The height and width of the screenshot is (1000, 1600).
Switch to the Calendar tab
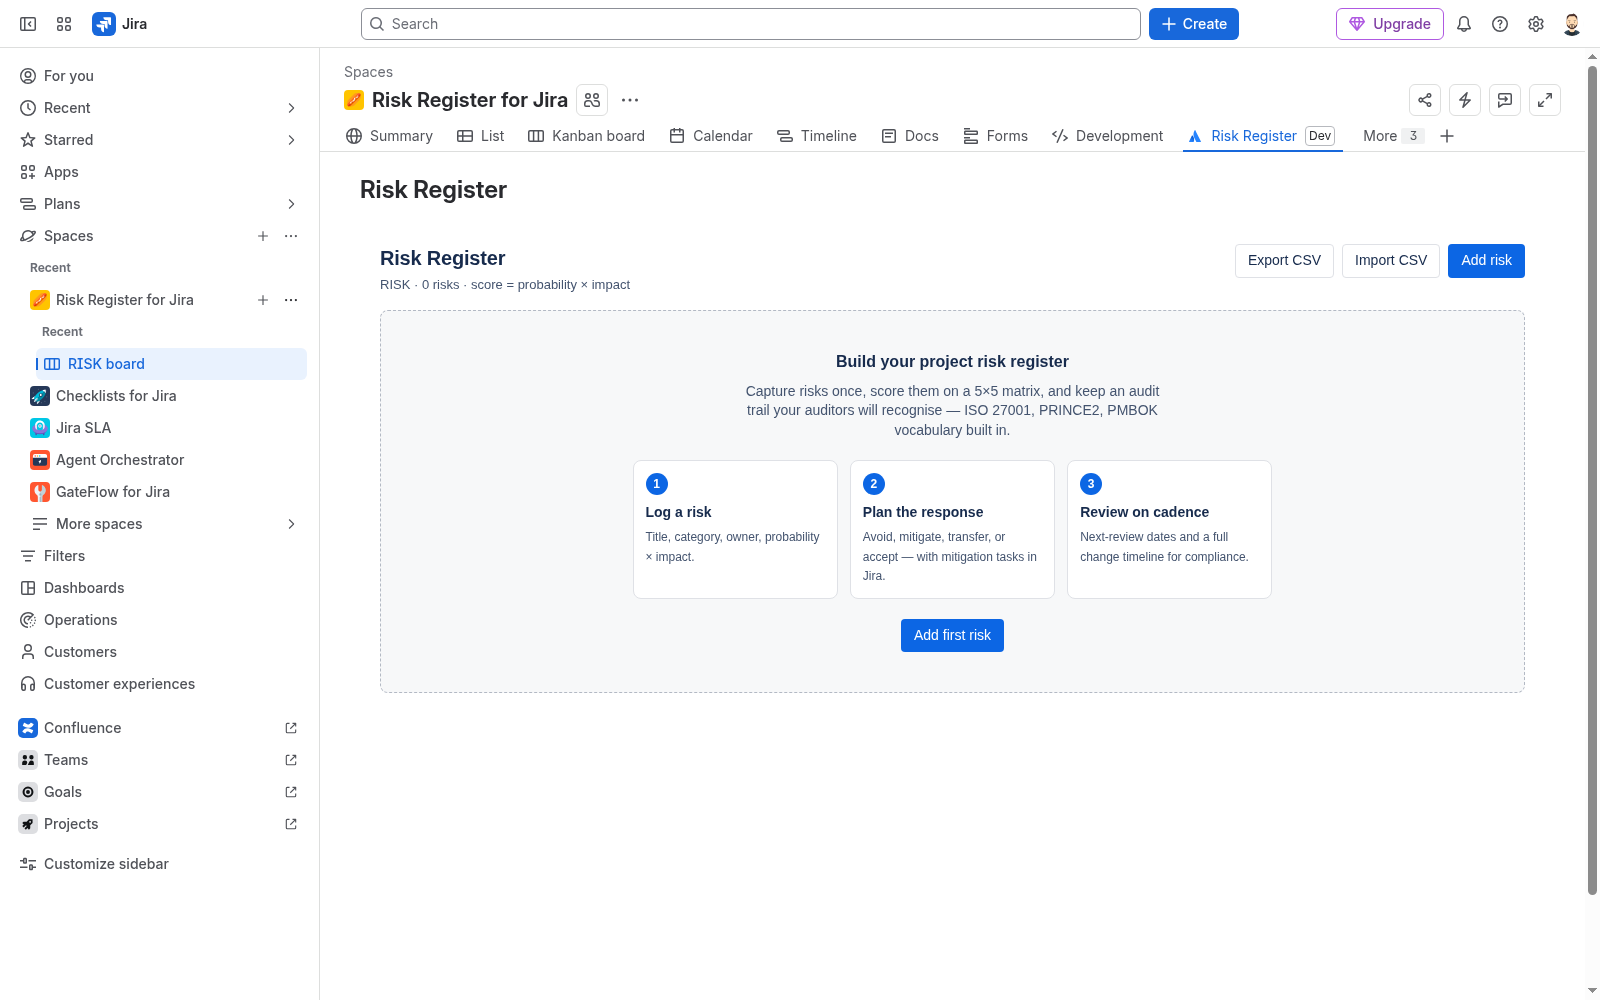pyautogui.click(x=710, y=136)
